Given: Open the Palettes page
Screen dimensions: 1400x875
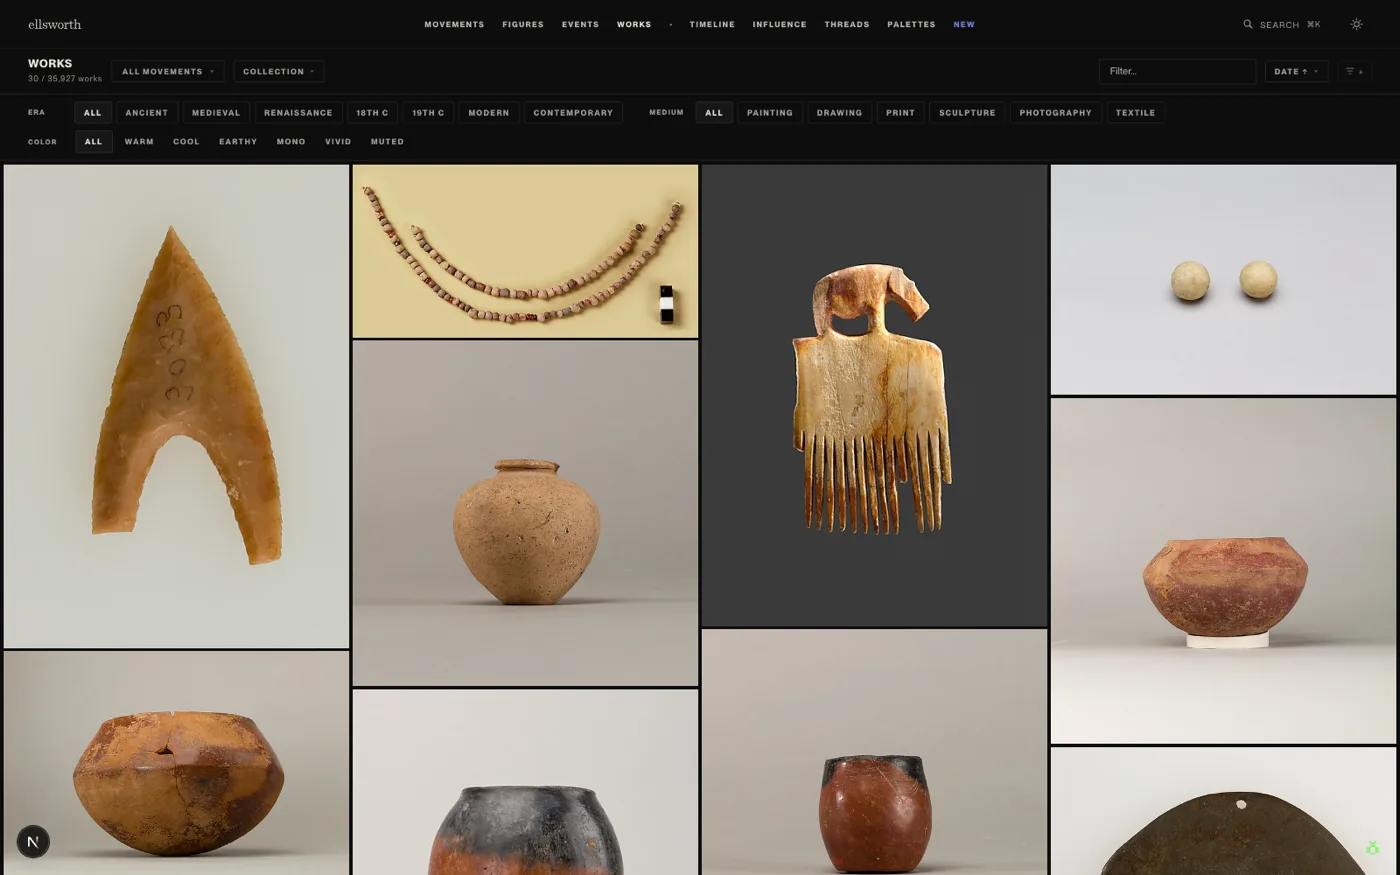Looking at the screenshot, I should tap(911, 24).
